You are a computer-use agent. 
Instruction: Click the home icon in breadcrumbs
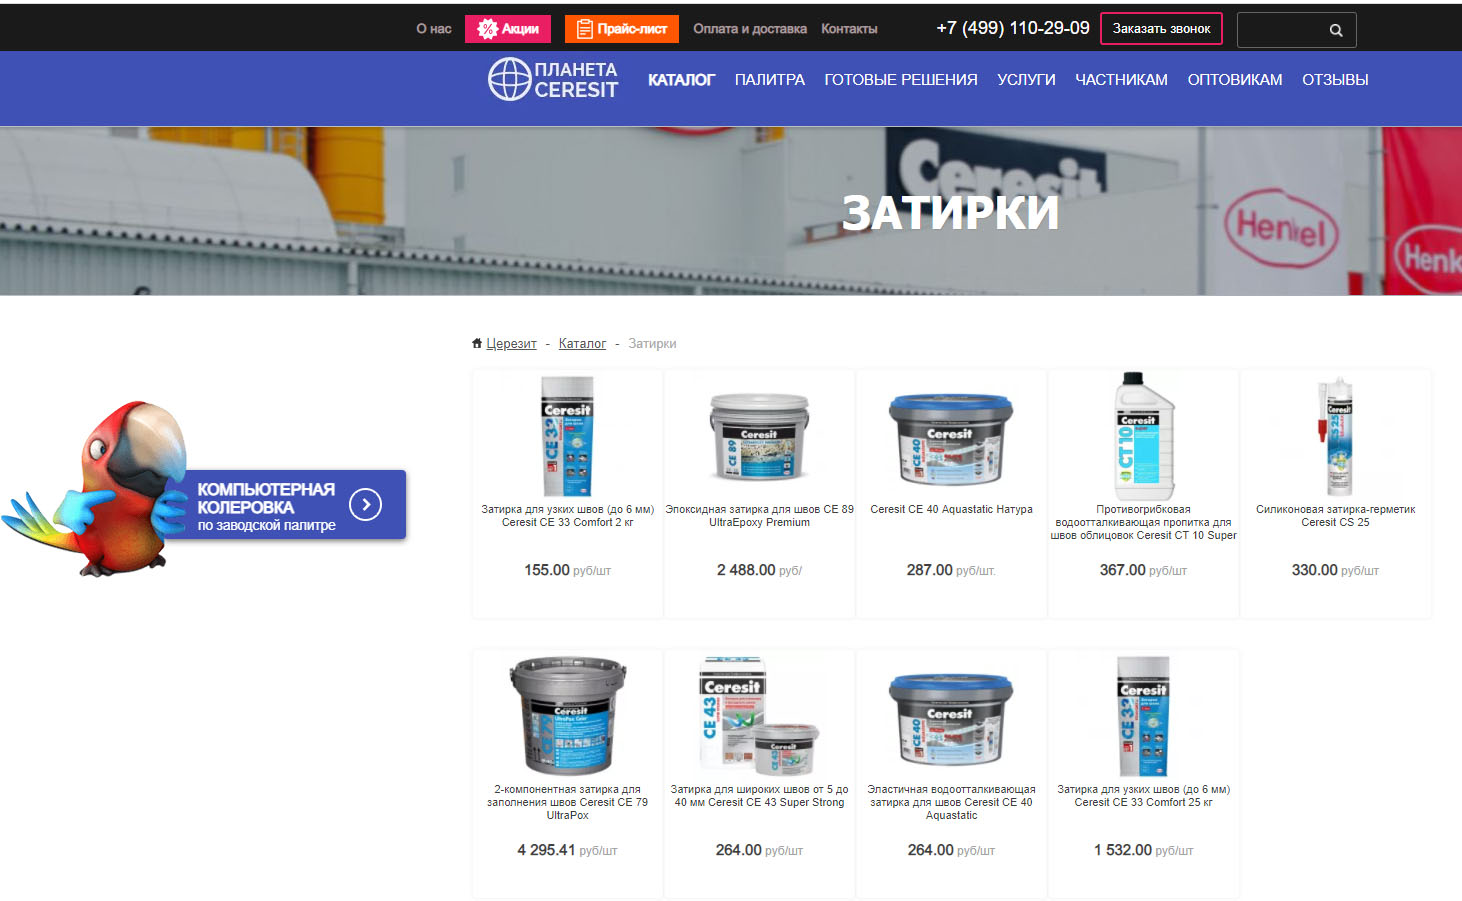(477, 343)
